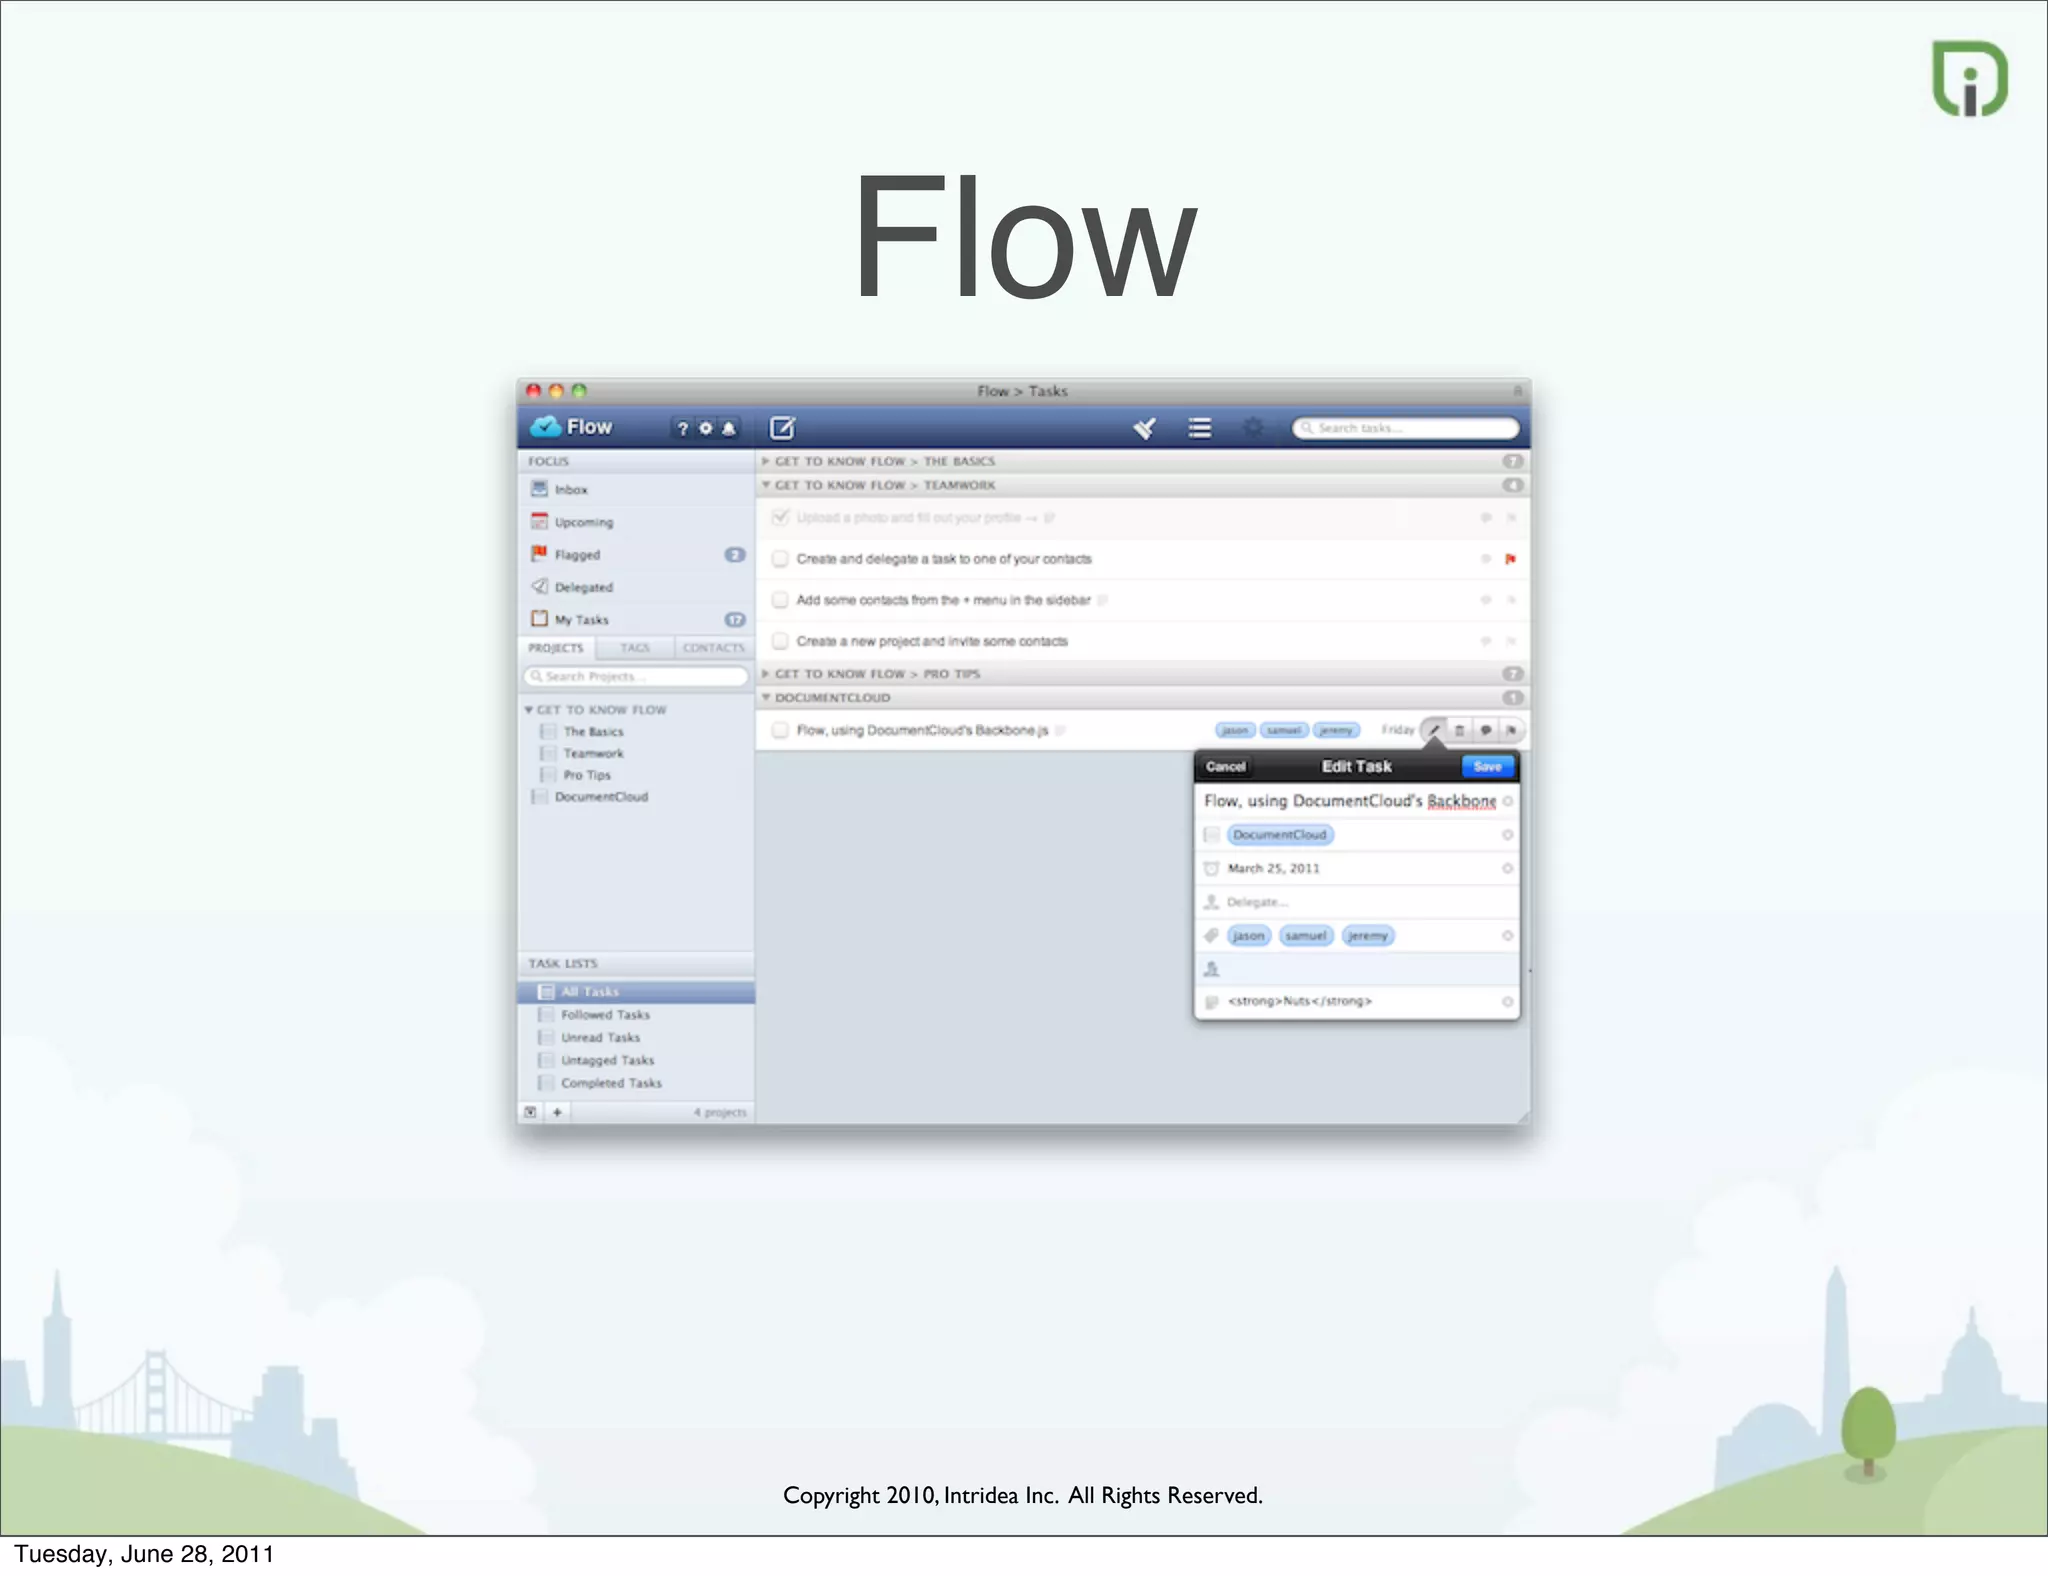Click the 'Search tasks' field
The image size is (2048, 1576).
click(1406, 428)
